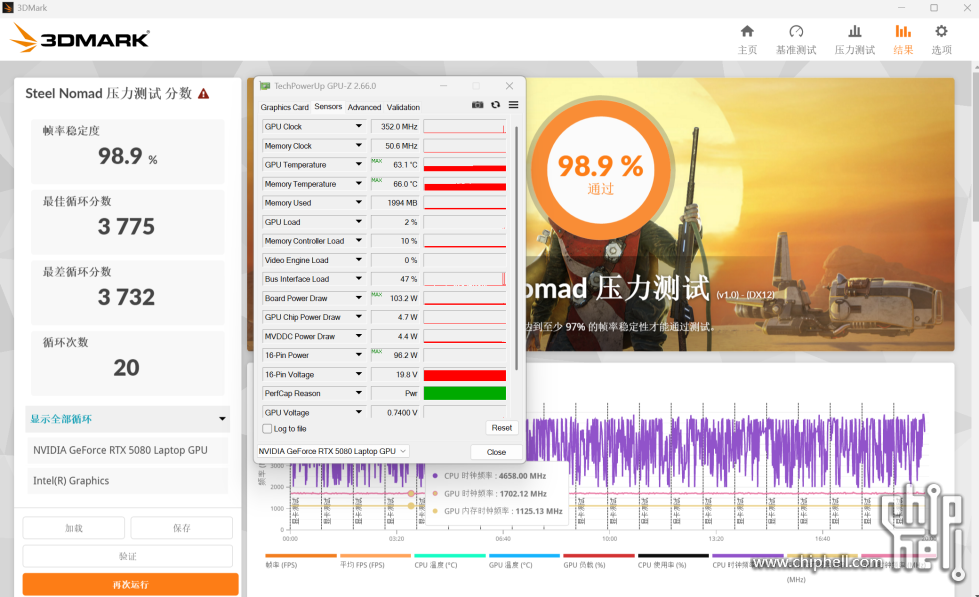Click the worst loop score 3 732
This screenshot has width=979, height=597.
[x=126, y=297]
